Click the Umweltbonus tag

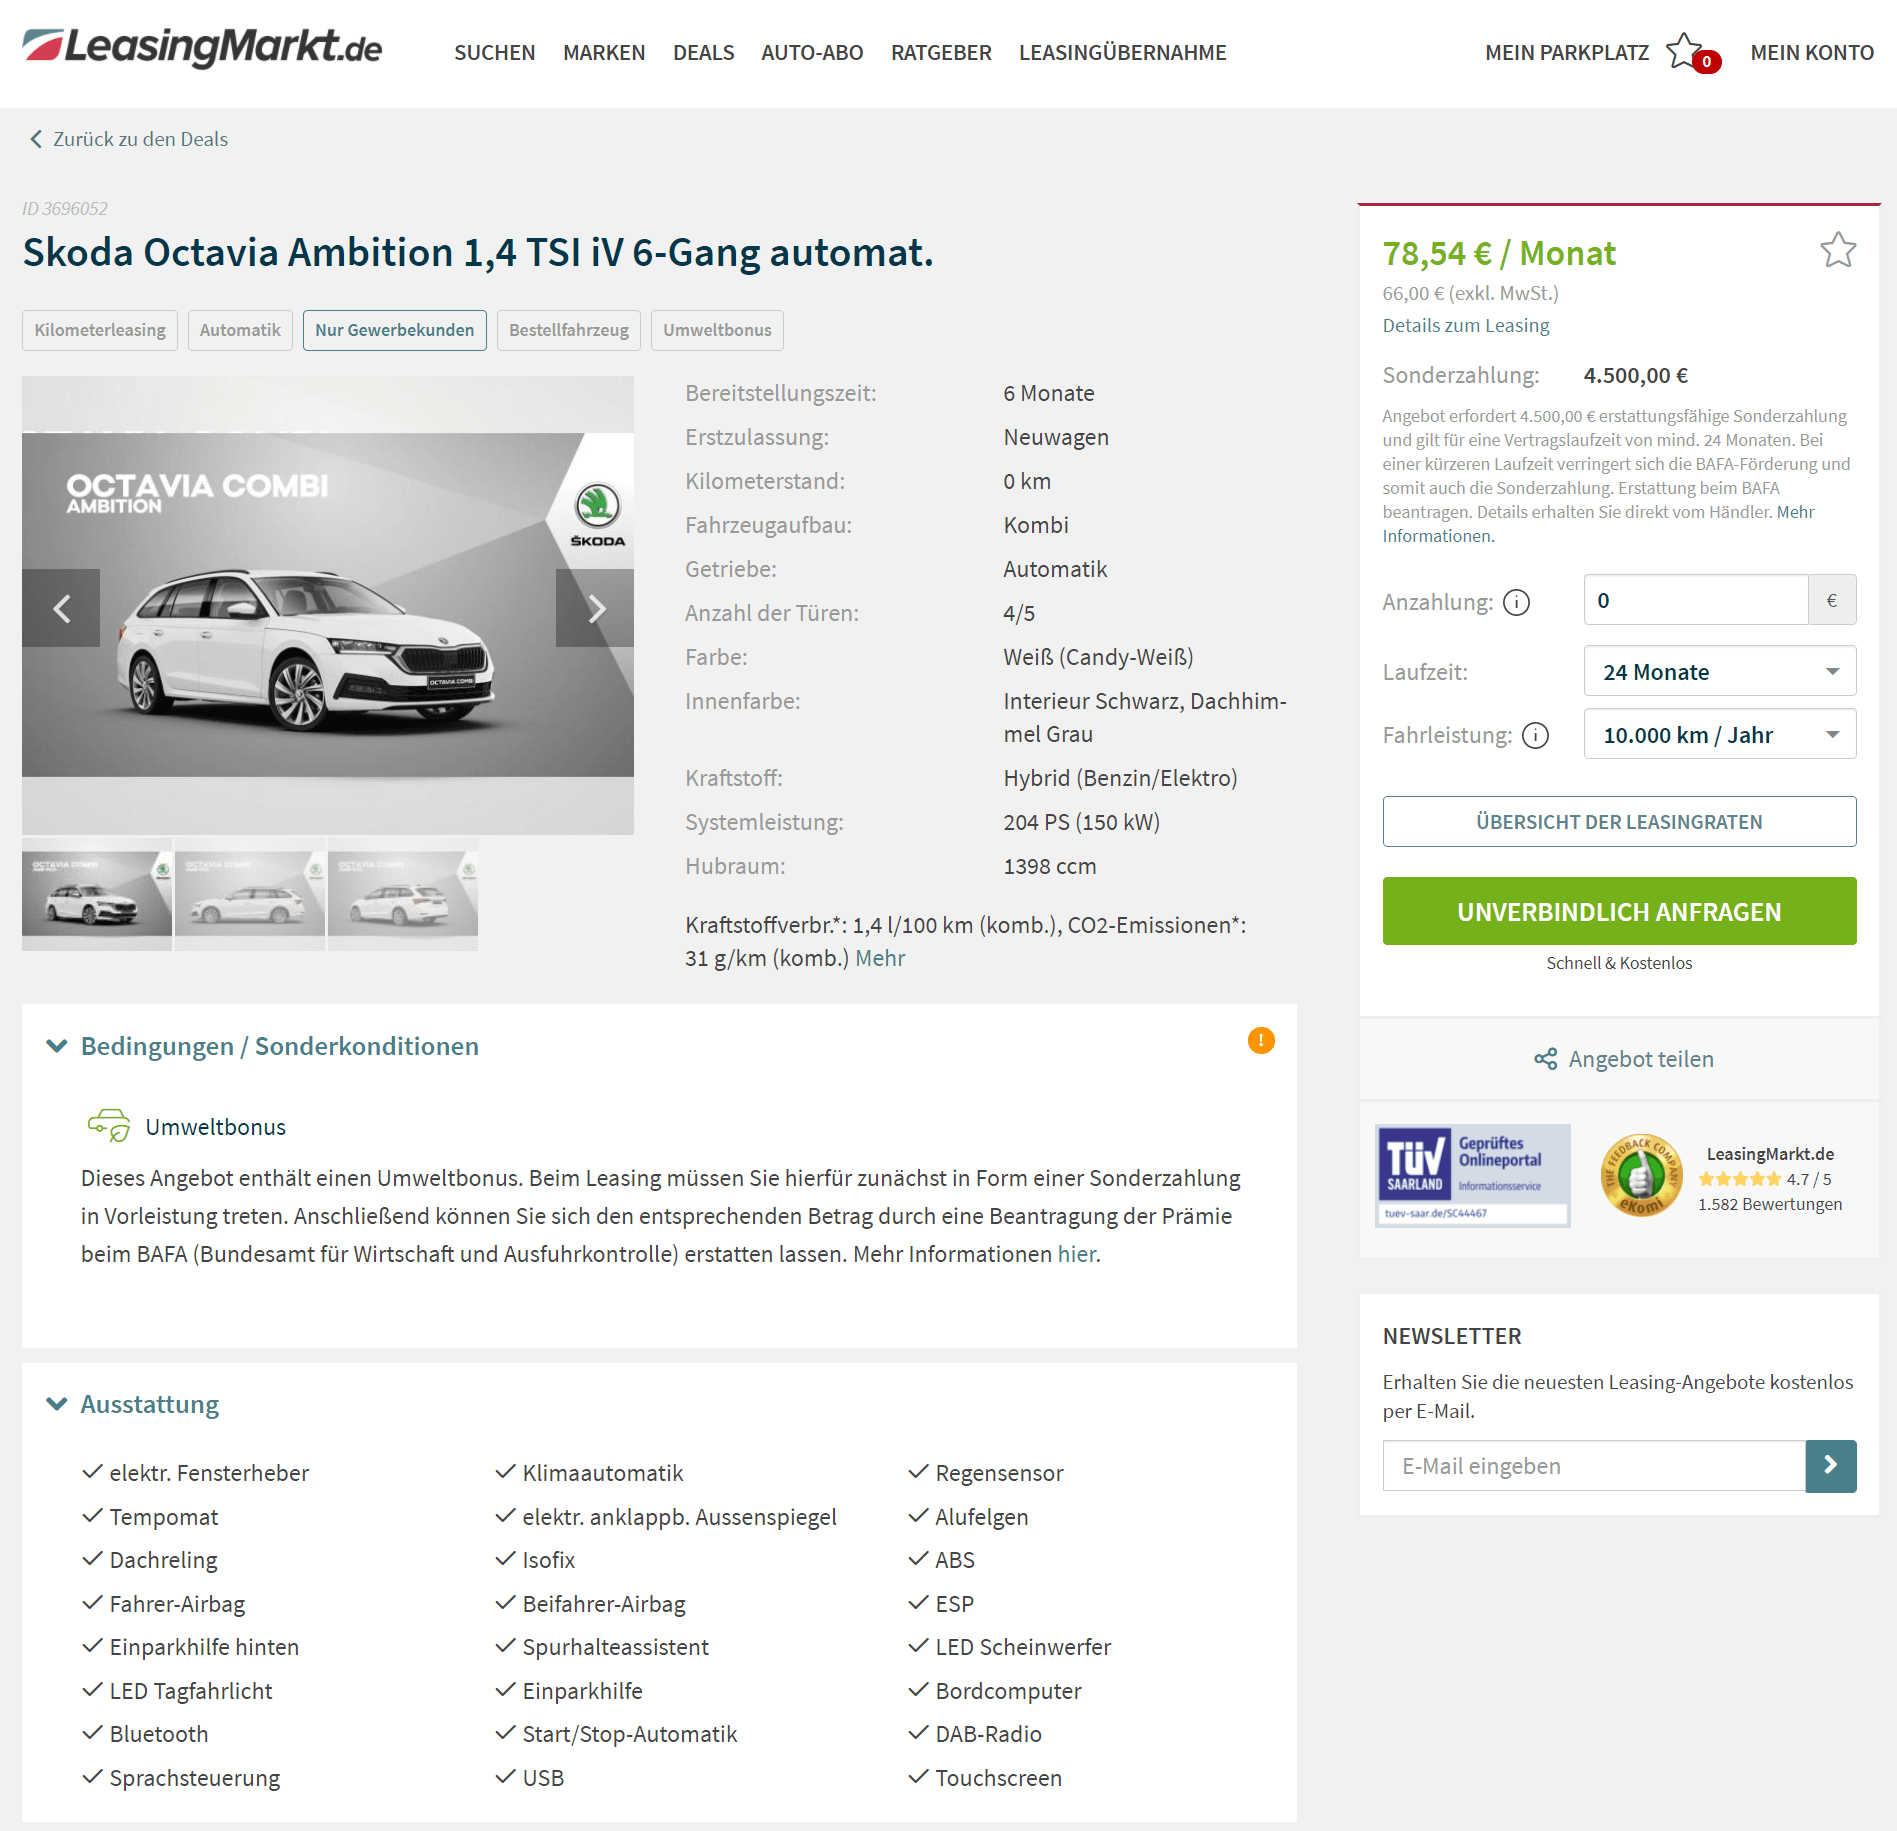coord(717,330)
